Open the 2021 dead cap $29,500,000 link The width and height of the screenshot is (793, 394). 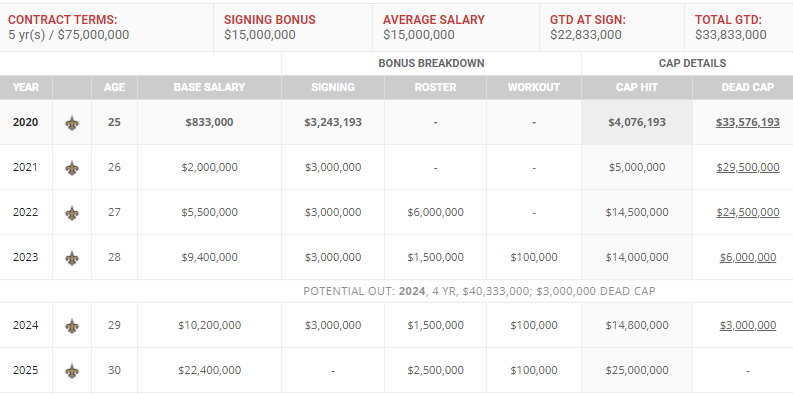747,167
